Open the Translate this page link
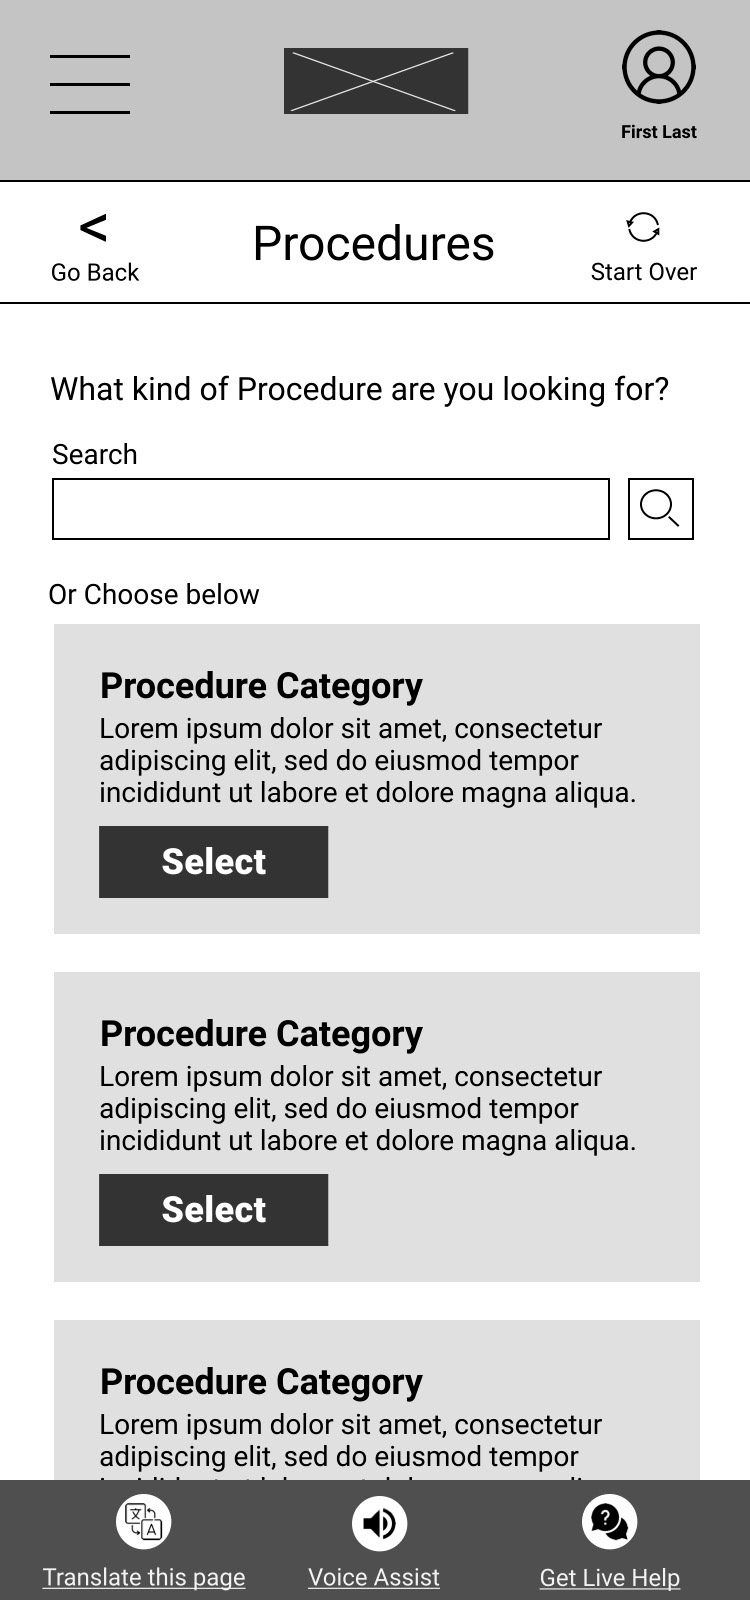Viewport: 750px width, 1600px height. (x=144, y=1577)
